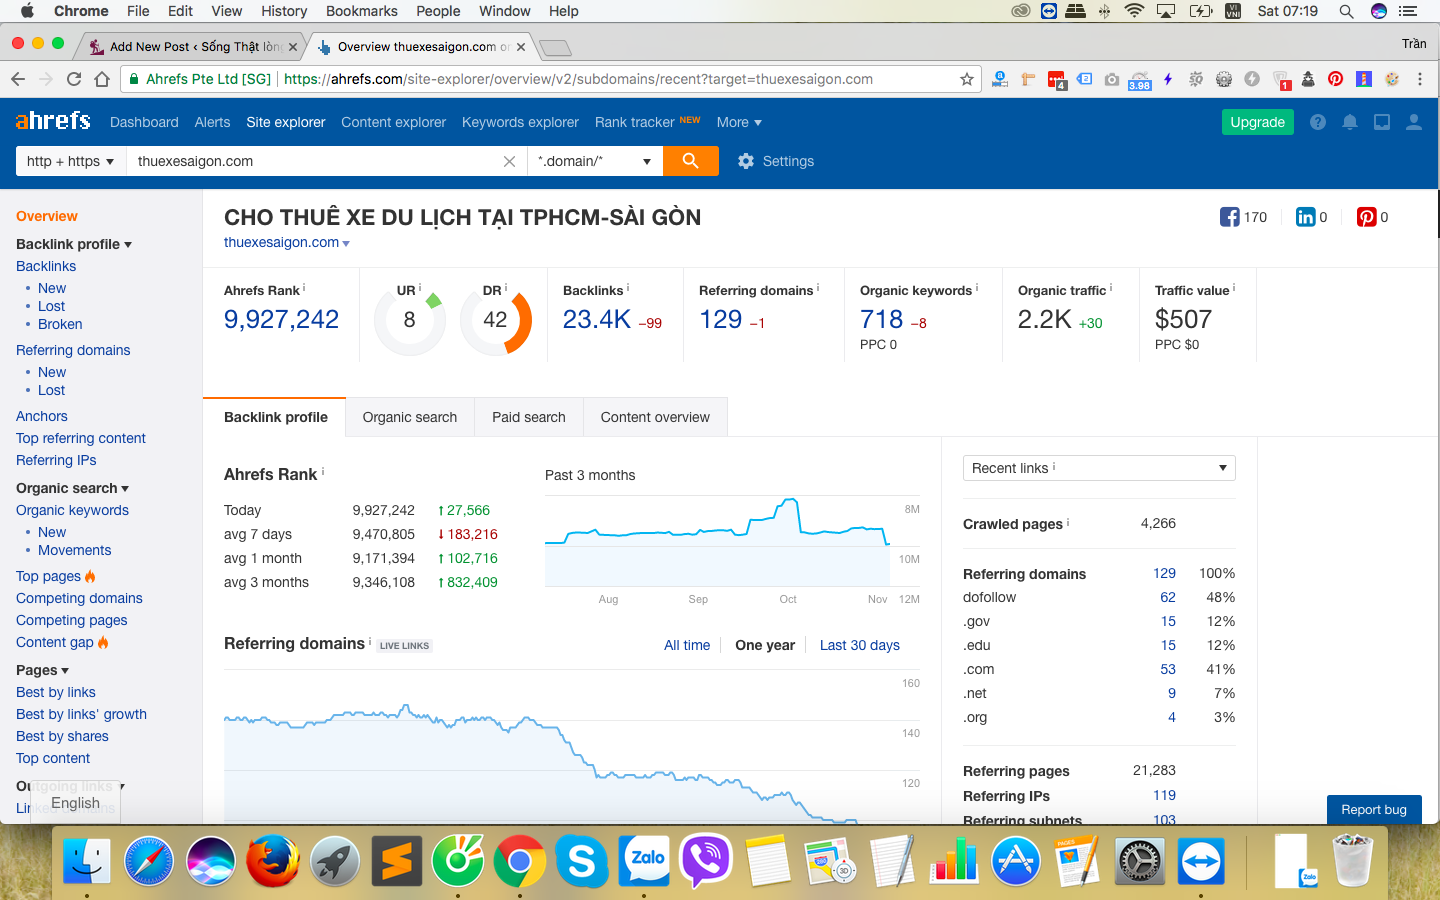Select One year referring domains range
Image resolution: width=1440 pixels, height=900 pixels.
click(x=765, y=645)
